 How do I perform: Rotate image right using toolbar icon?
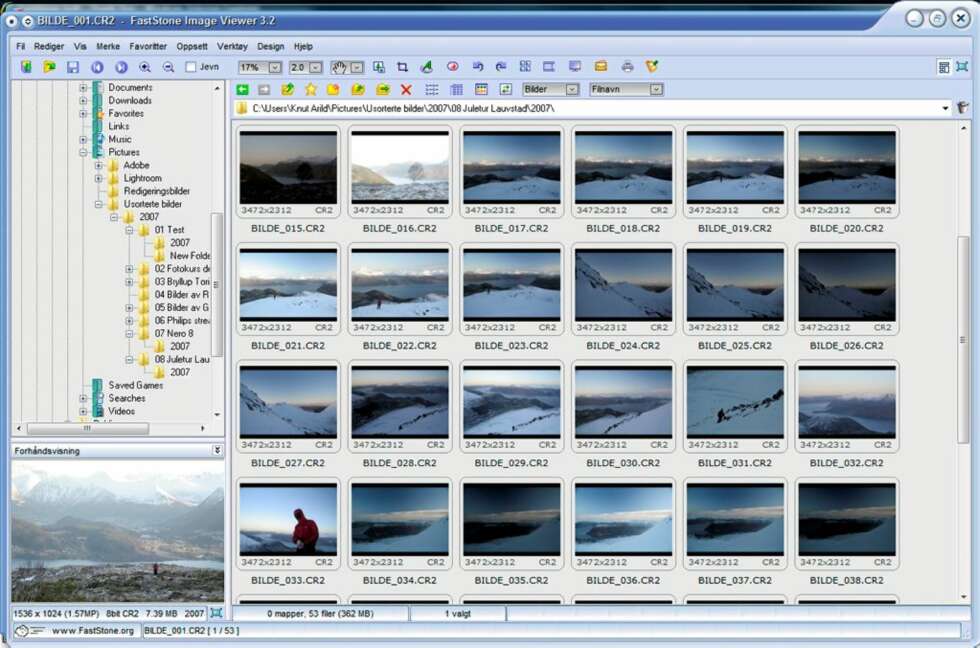tap(501, 67)
